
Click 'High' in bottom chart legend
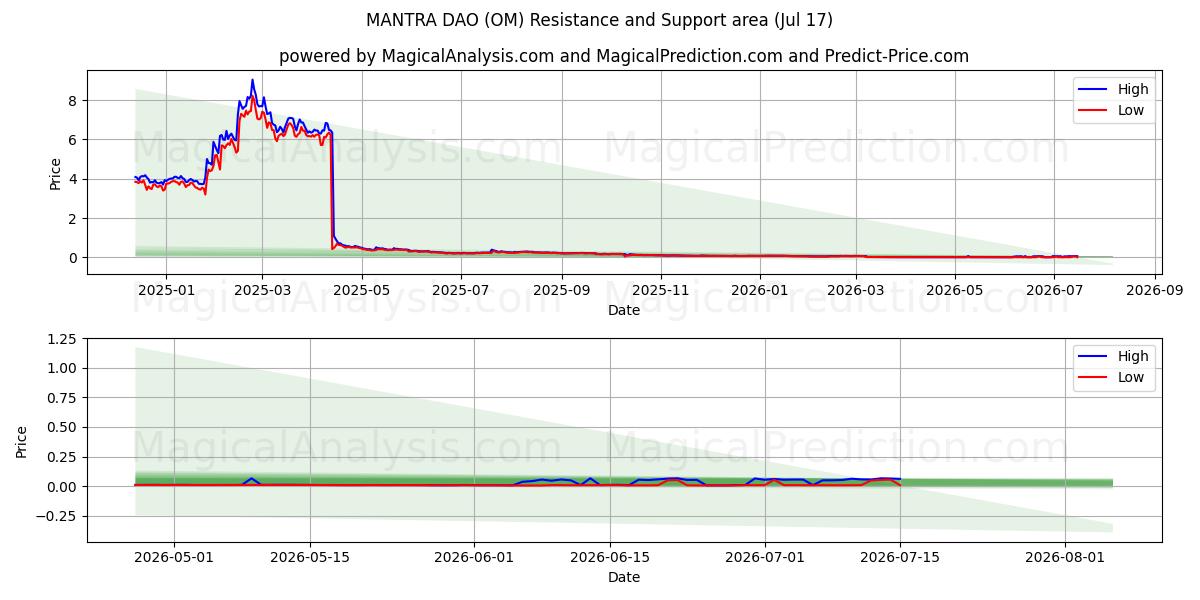(x=1133, y=356)
